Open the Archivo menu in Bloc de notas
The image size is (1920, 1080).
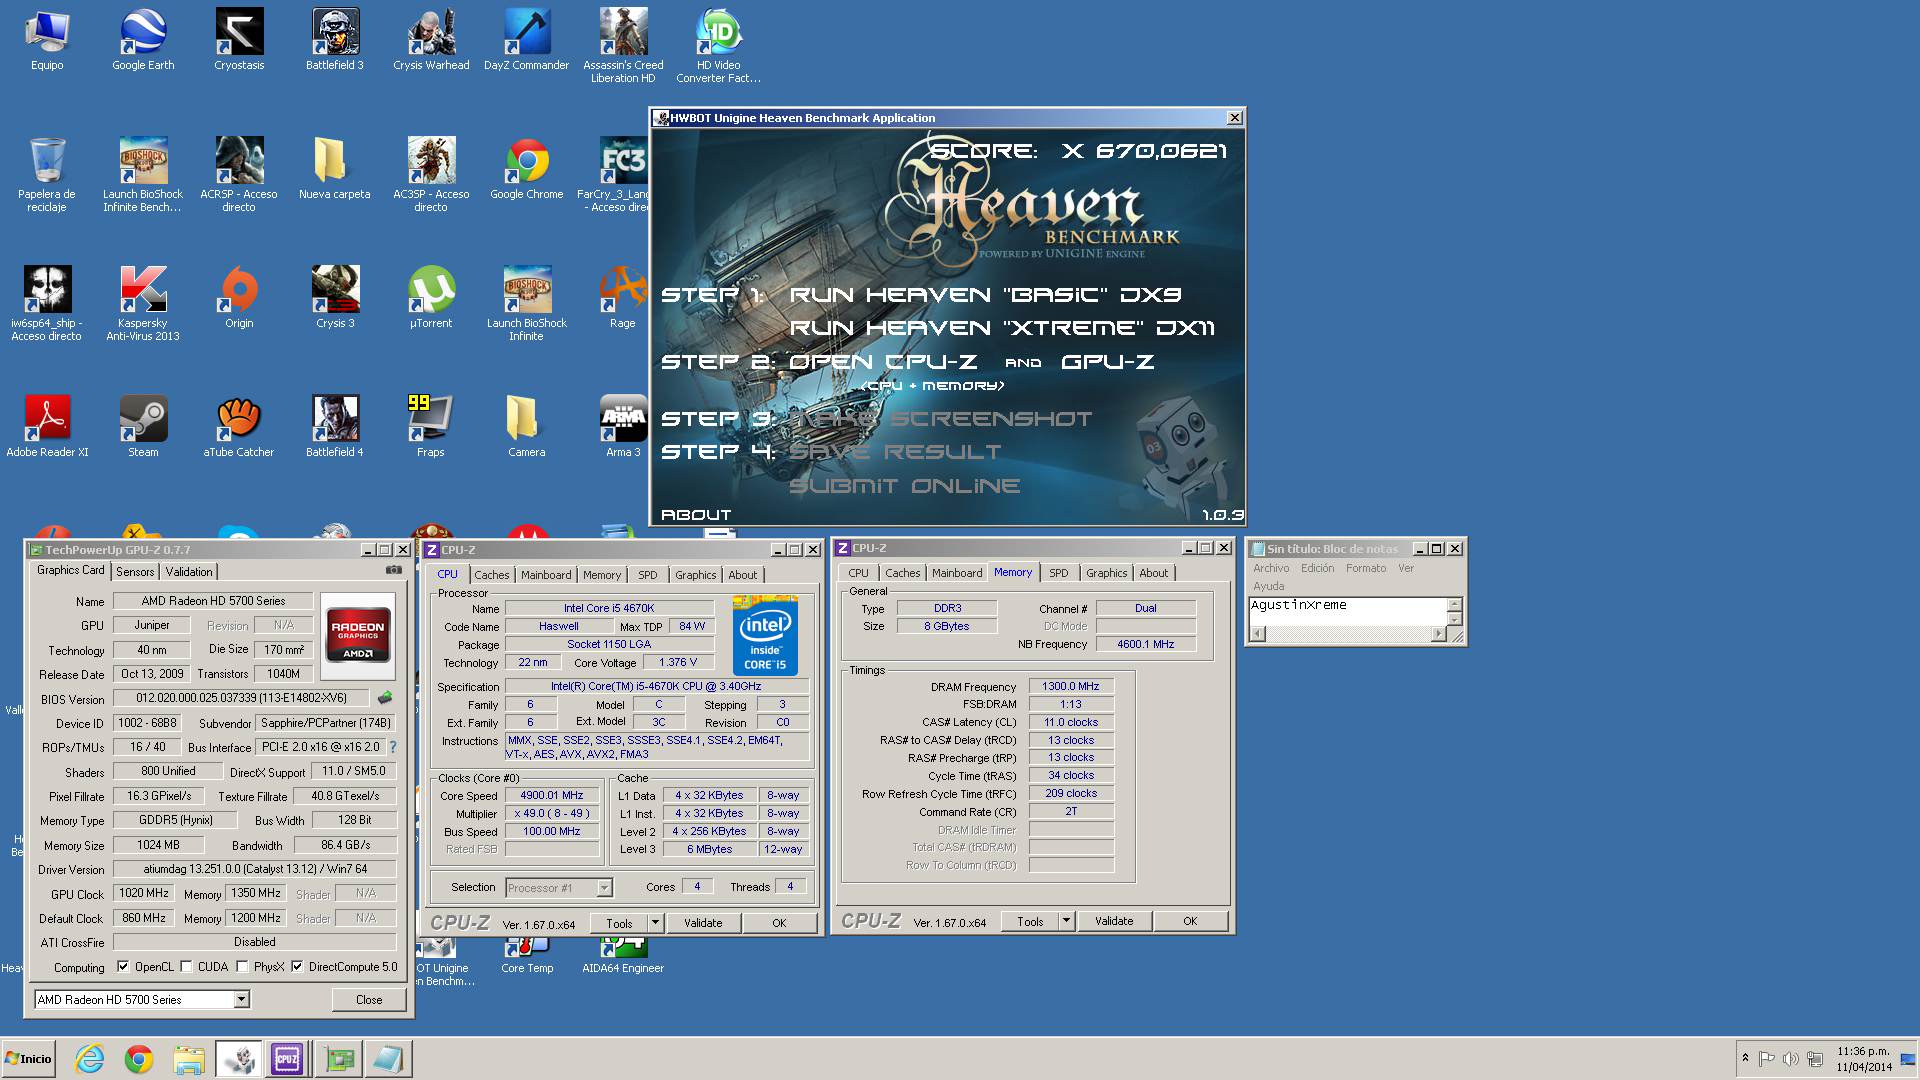1271,568
